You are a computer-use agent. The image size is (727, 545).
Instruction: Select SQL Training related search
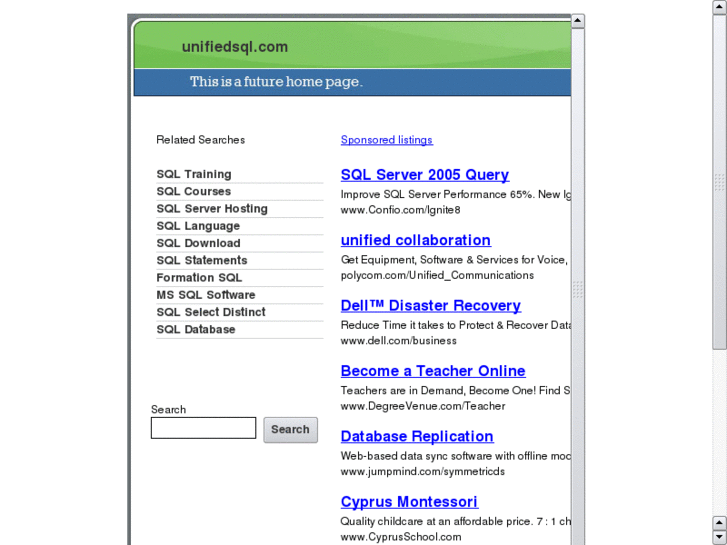point(194,174)
